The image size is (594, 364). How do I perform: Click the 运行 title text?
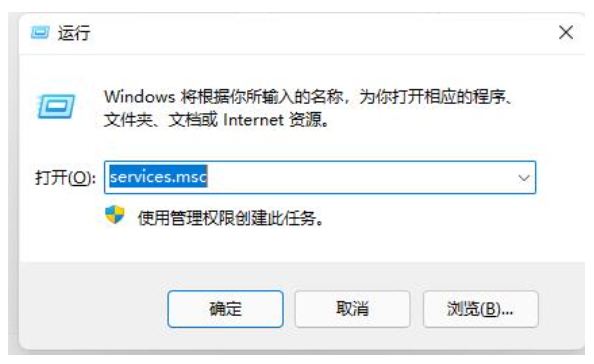[x=74, y=33]
